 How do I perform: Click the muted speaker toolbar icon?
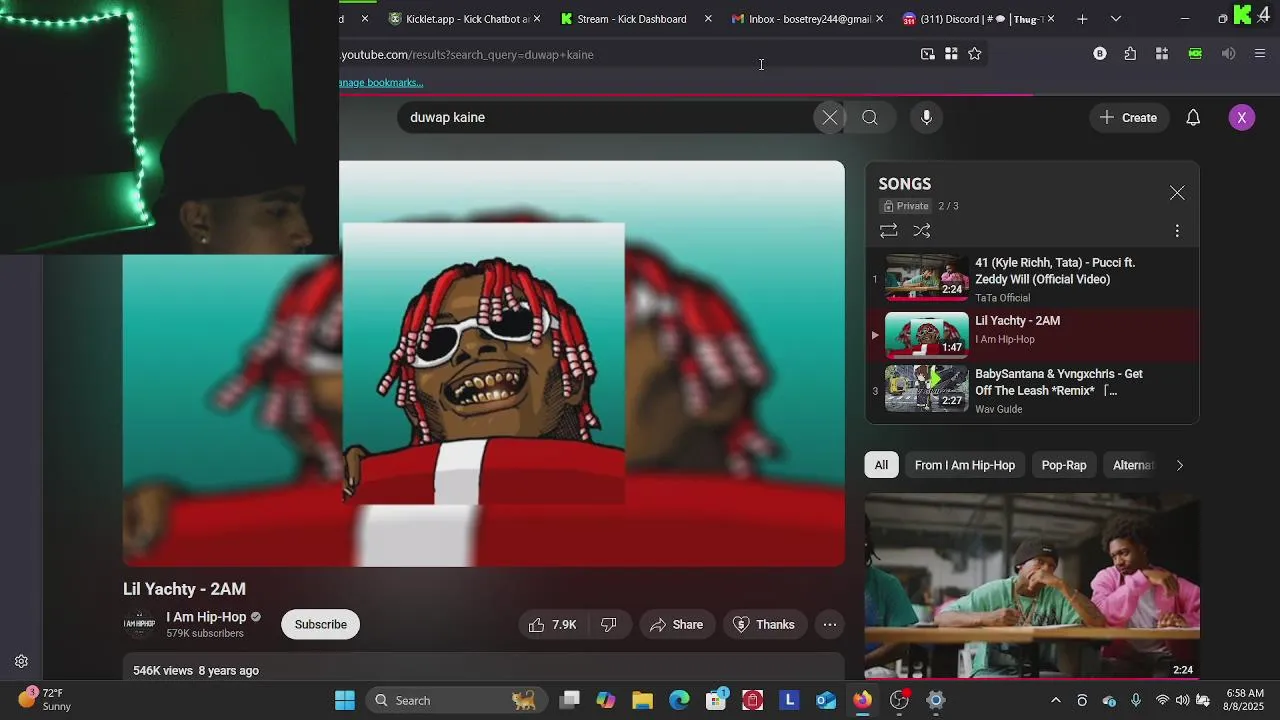click(x=1228, y=54)
